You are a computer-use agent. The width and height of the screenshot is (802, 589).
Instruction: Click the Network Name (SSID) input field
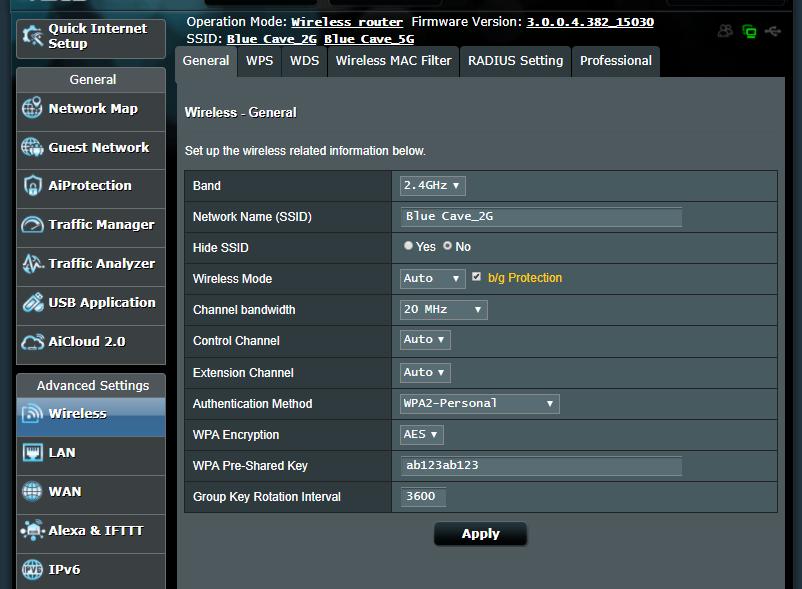click(541, 216)
